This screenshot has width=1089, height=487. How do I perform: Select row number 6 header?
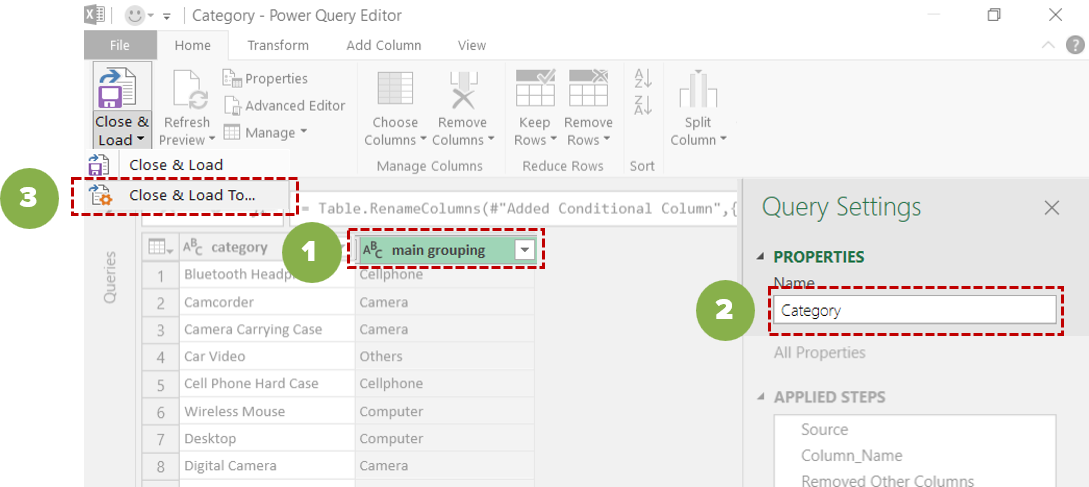tap(160, 411)
